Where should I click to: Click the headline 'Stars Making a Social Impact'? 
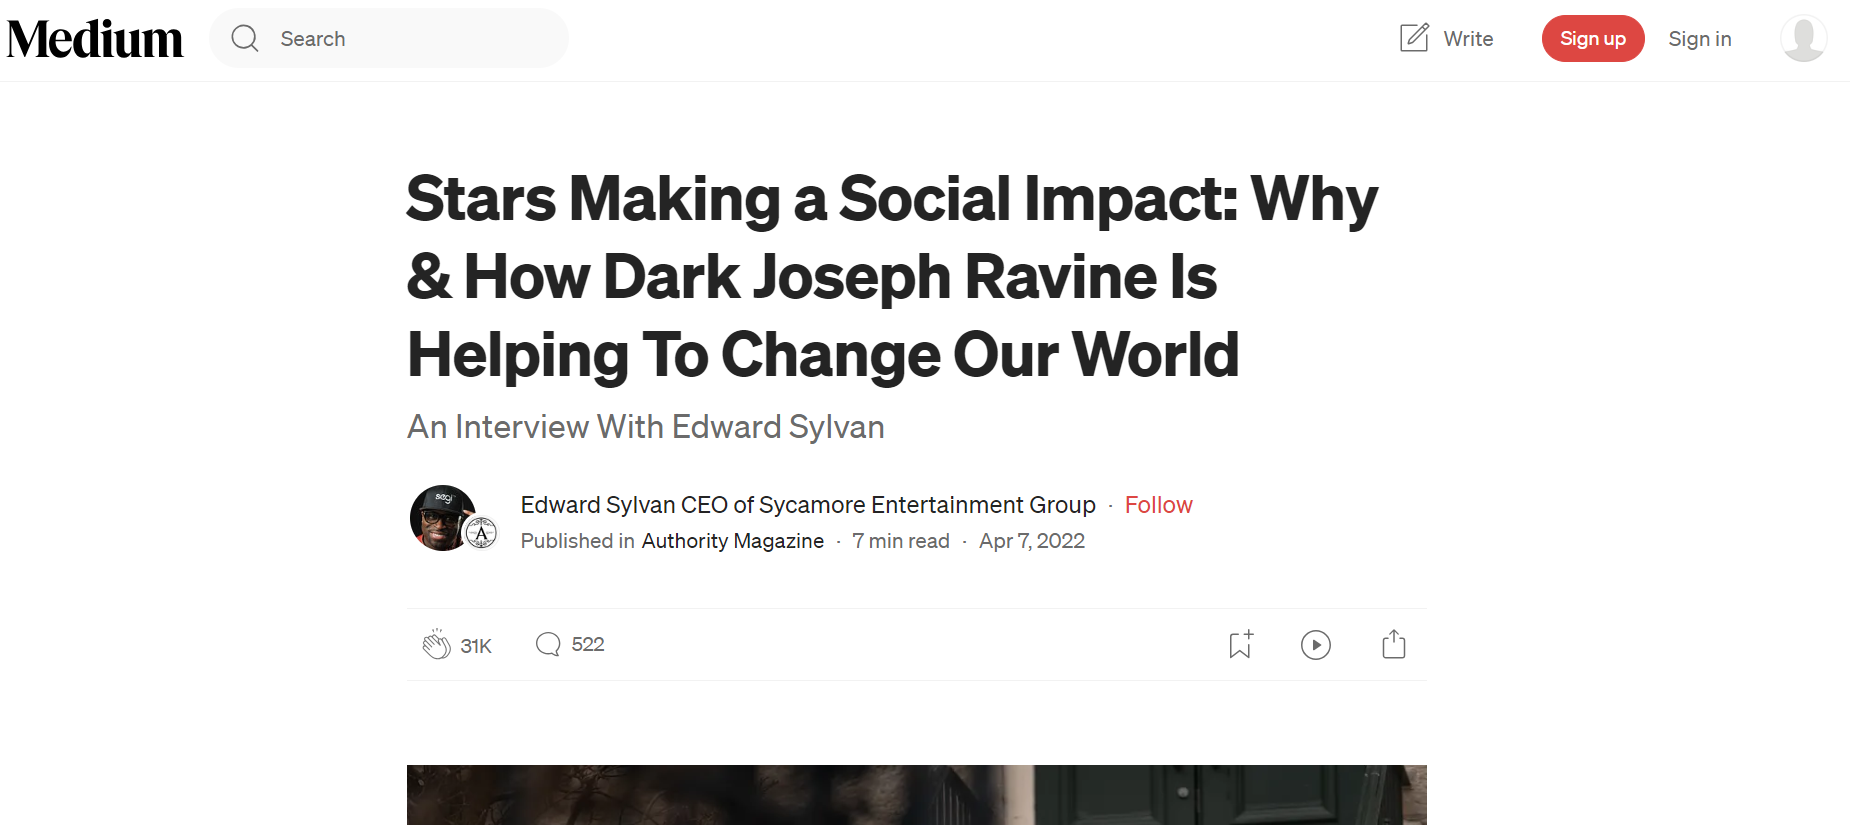point(892,276)
